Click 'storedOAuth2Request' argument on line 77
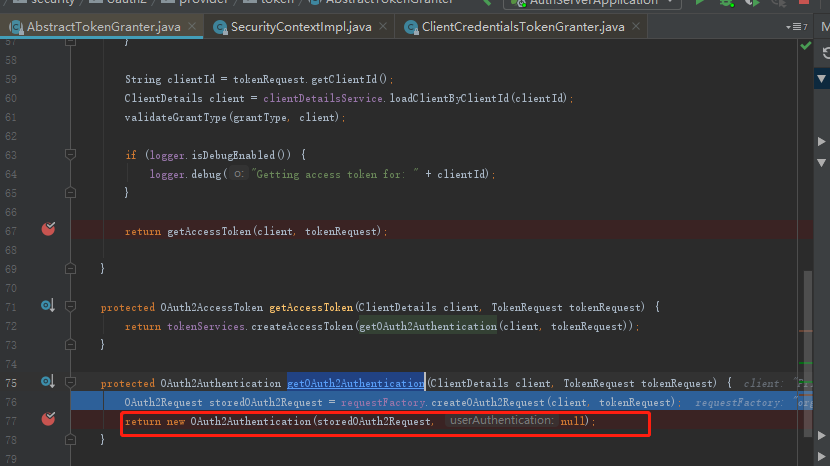This screenshot has height=466, width=830. tap(374, 421)
